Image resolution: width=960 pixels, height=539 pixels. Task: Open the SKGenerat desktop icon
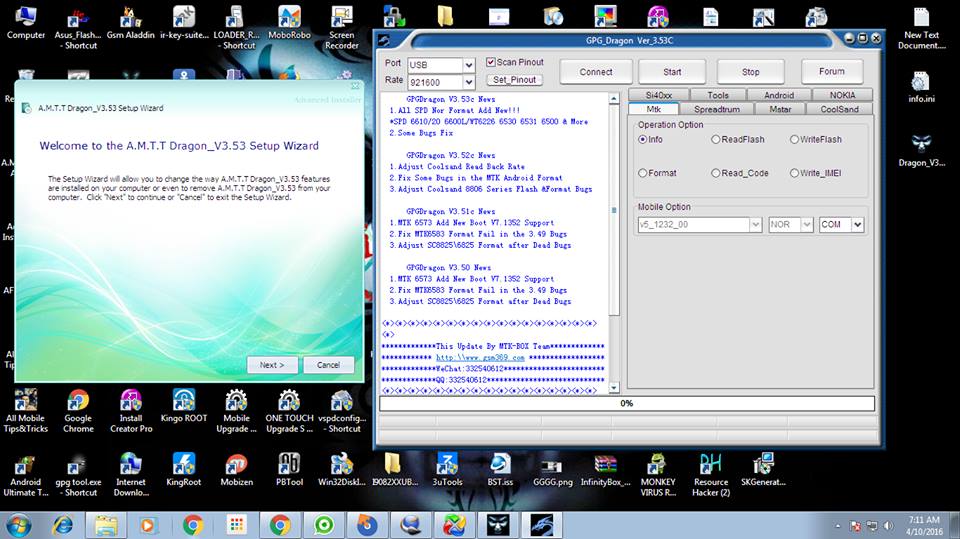[763, 469]
